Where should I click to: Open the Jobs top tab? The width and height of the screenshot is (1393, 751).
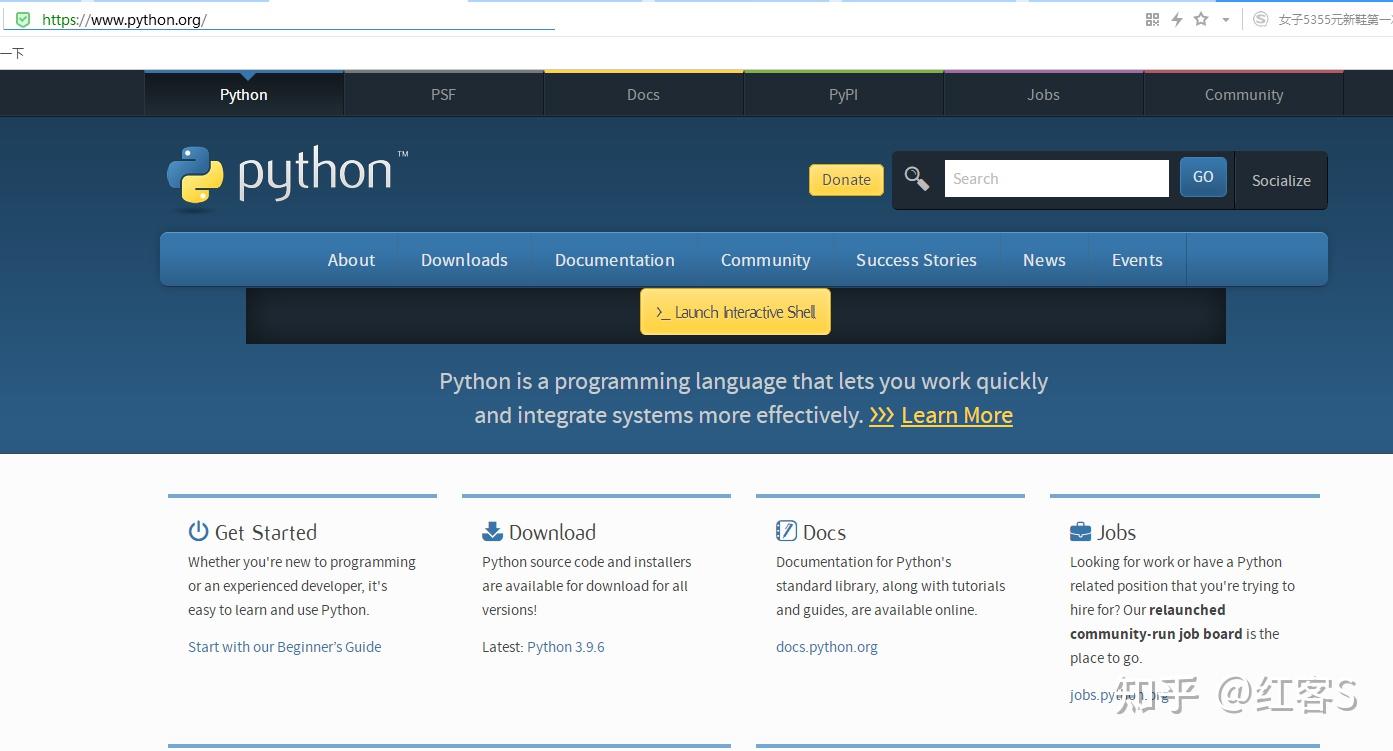coord(1043,94)
